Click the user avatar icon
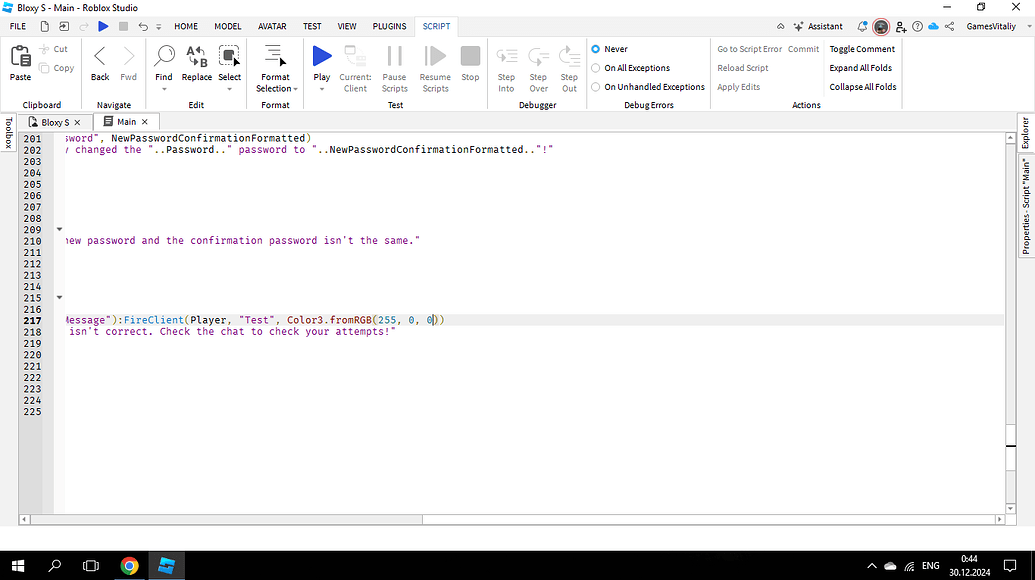The height and width of the screenshot is (580, 1035). (881, 26)
